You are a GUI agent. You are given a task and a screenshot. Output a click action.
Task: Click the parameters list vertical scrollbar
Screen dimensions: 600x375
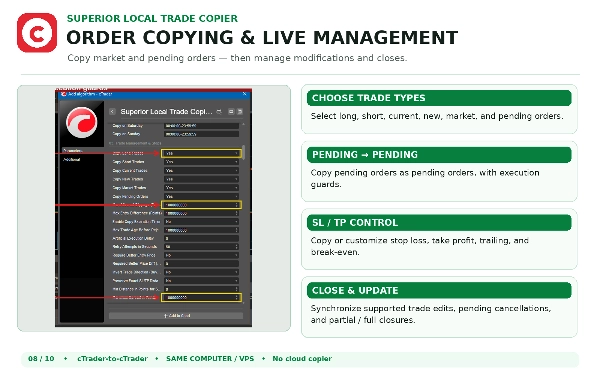coord(244,152)
